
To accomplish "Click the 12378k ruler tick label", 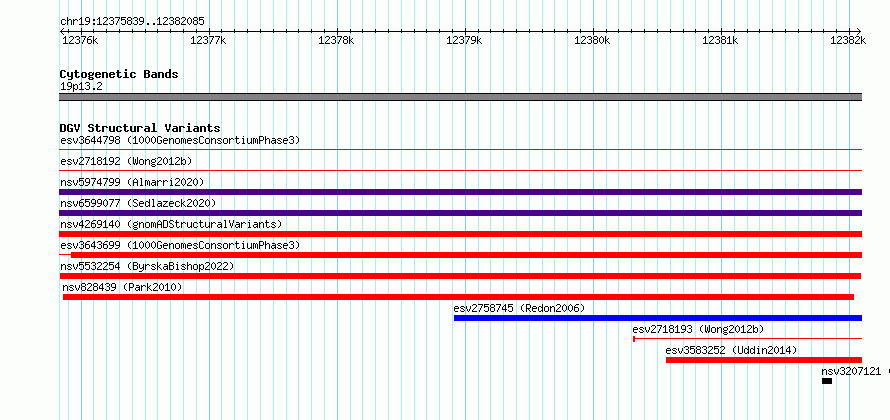I will point(336,40).
